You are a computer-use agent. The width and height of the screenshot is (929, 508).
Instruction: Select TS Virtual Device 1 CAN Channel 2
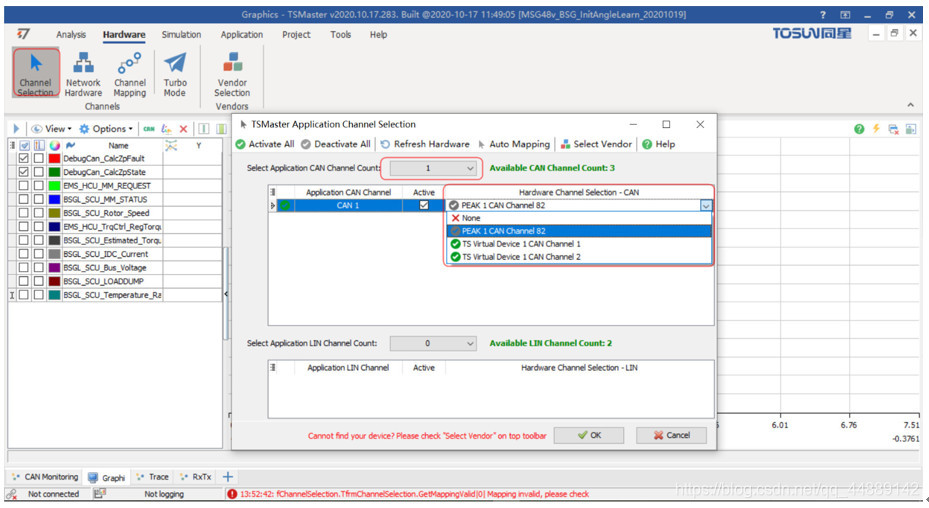(x=579, y=257)
